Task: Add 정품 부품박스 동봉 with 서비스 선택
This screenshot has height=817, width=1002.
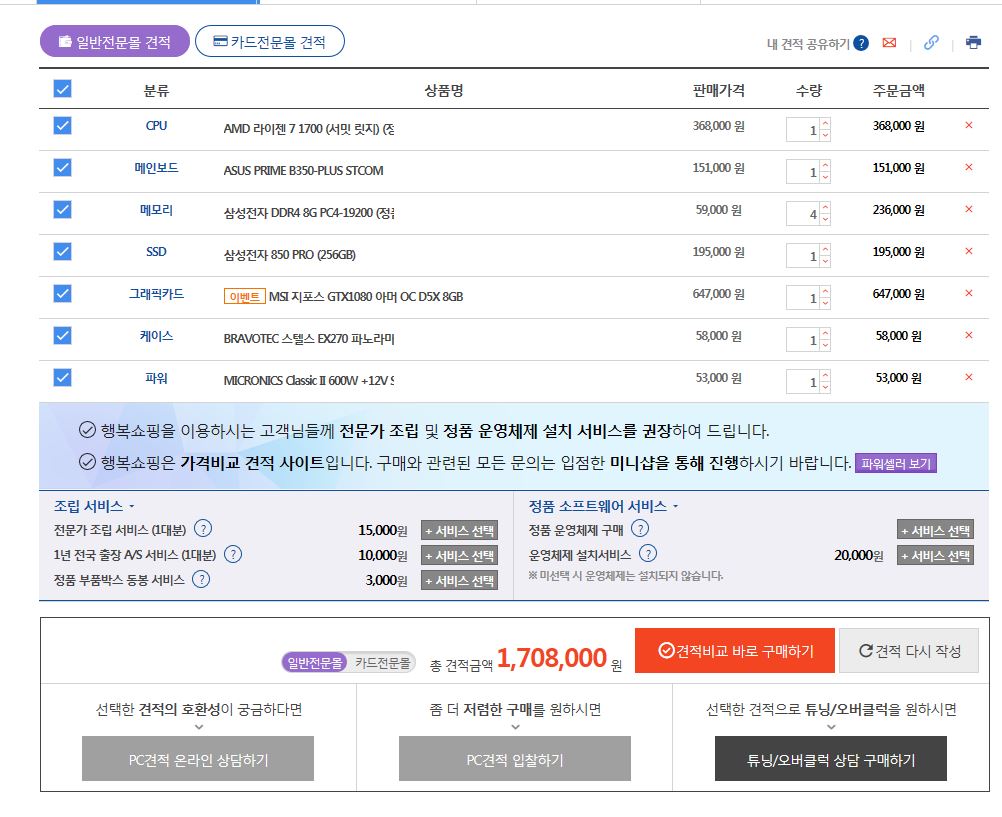Action: 459,580
